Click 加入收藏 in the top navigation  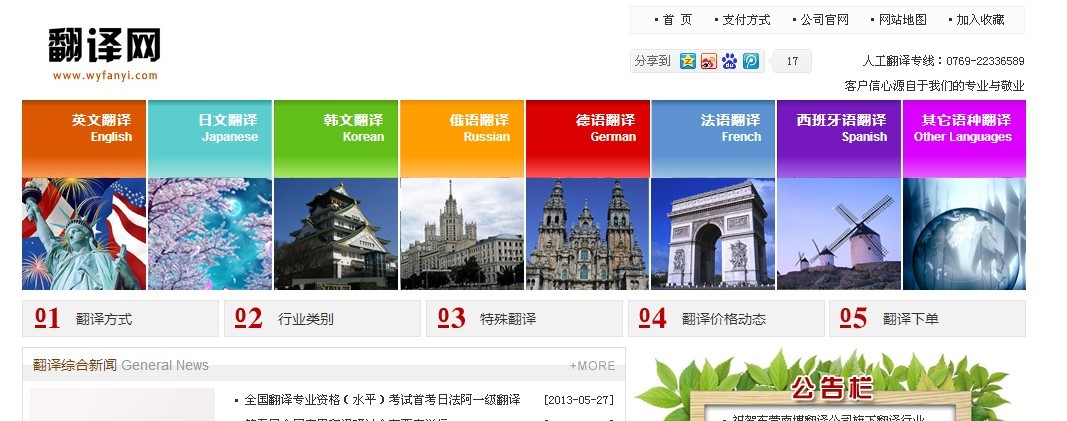tap(980, 20)
